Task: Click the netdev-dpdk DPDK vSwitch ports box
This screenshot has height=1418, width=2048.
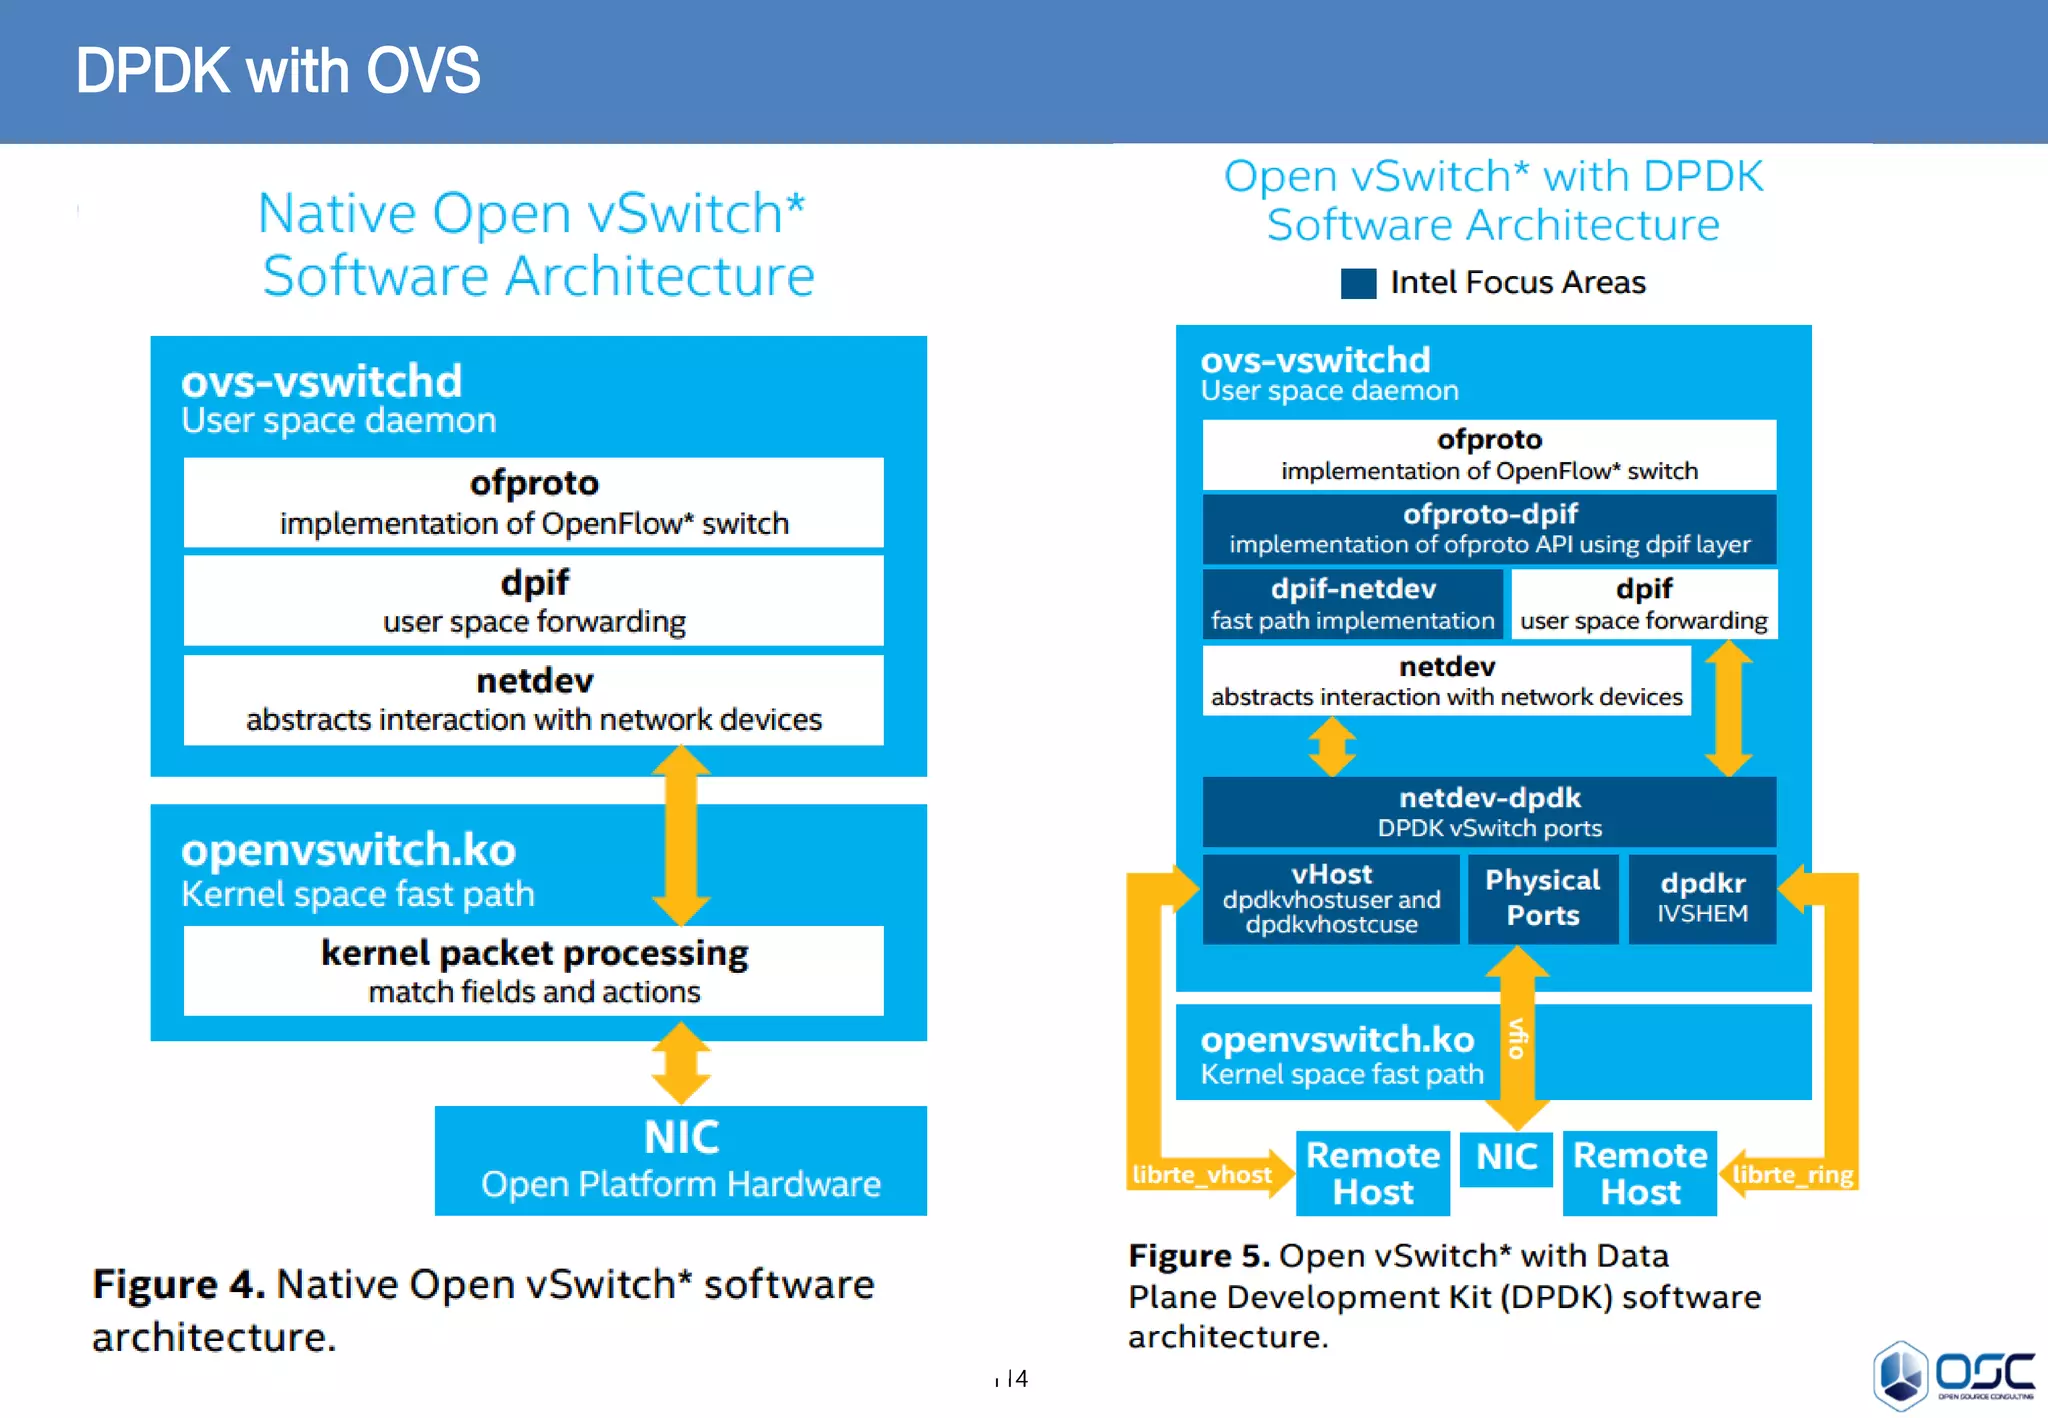Action: [x=1489, y=812]
